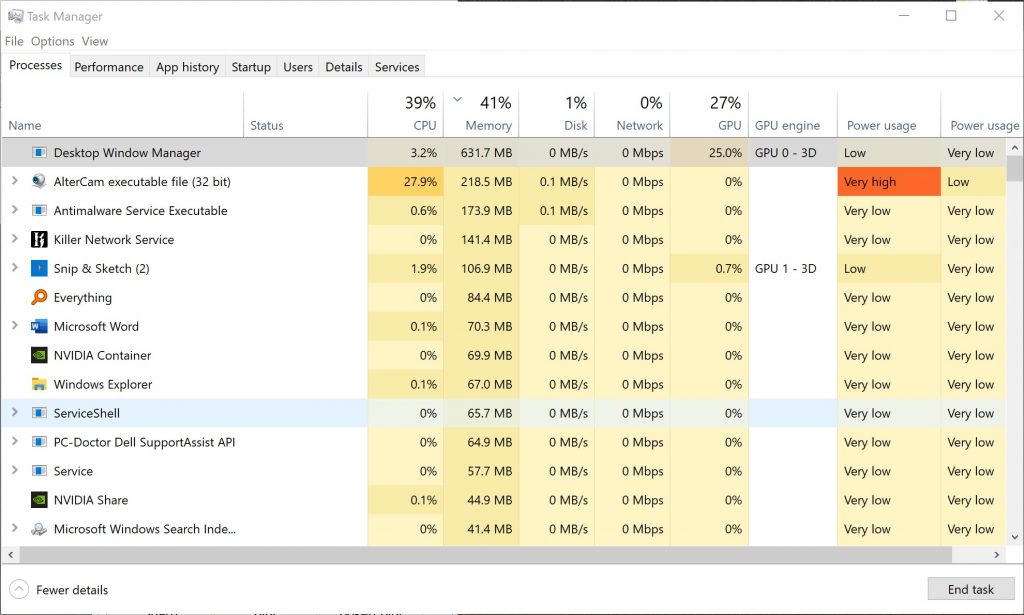Select the Desktop Window Manager process icon

(39, 153)
